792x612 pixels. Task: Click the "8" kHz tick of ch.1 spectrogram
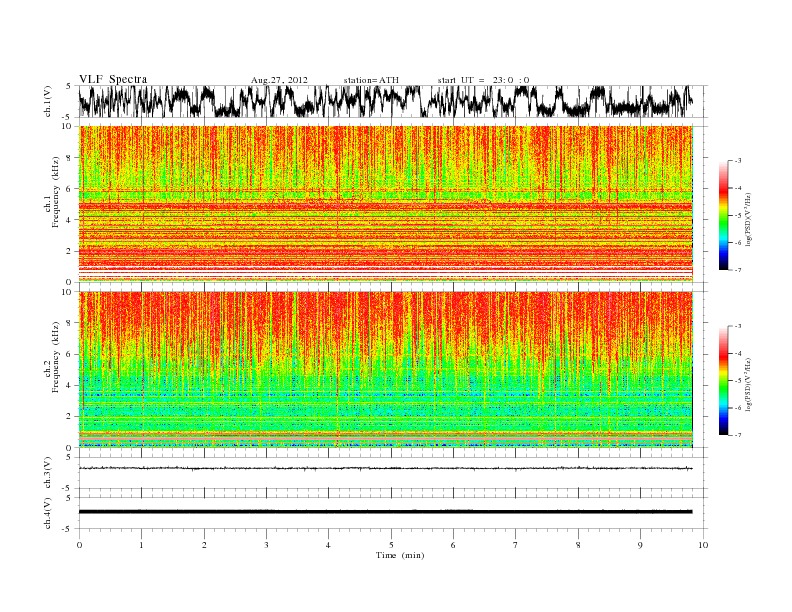click(x=69, y=158)
